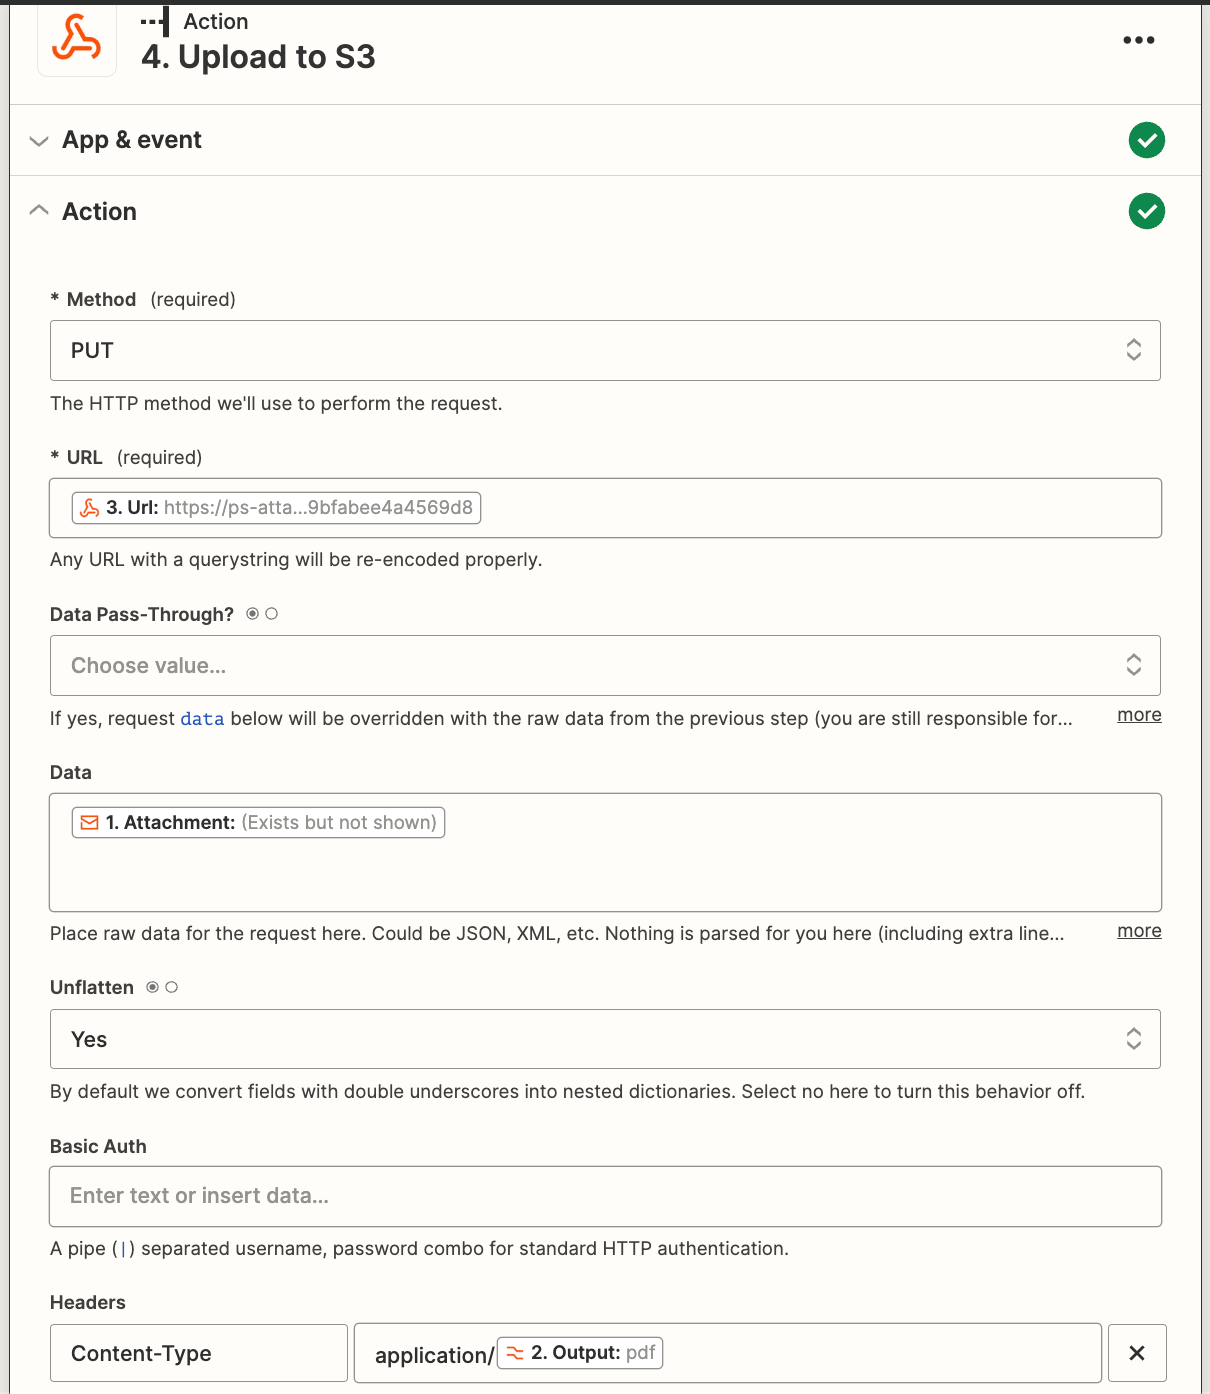Click the blue 'data' code link
Viewport: 1210px width, 1394px height.
(202, 719)
